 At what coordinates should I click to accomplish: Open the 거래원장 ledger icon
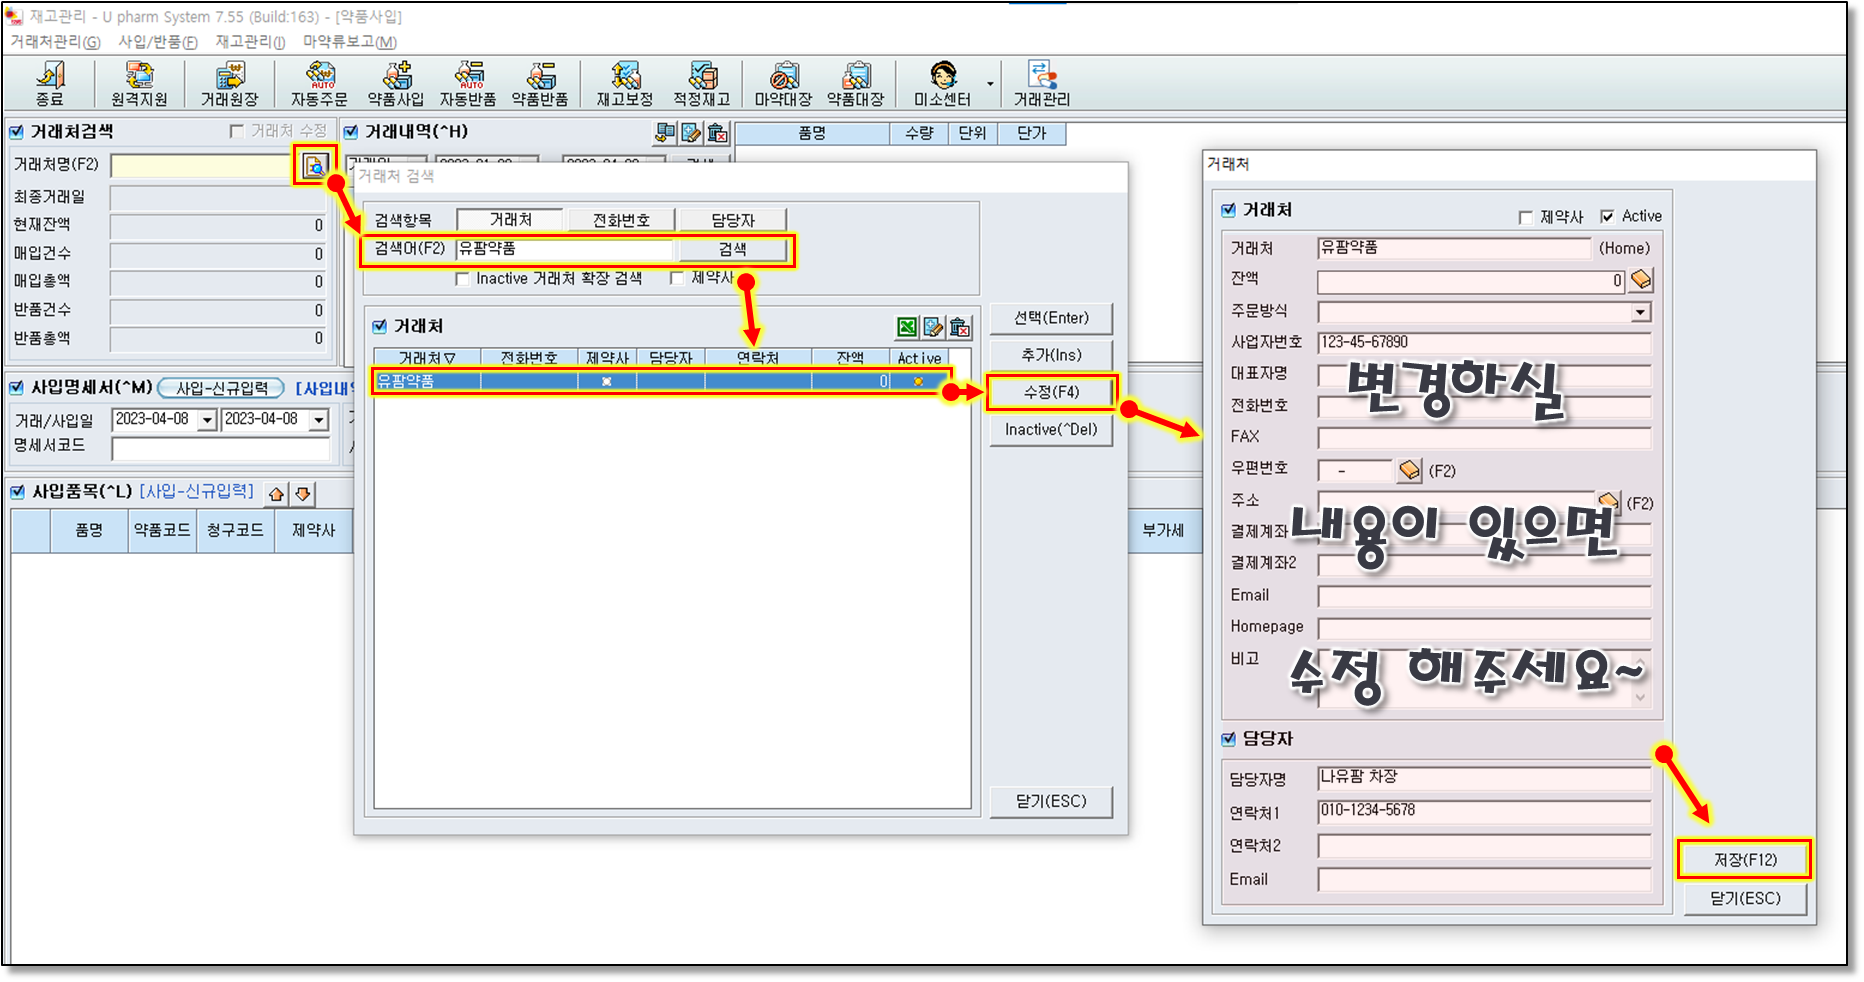(229, 83)
